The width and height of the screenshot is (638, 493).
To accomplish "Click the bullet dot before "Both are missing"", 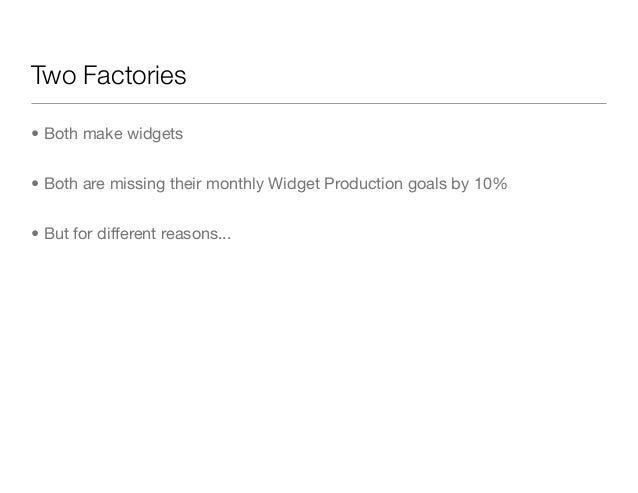I will 36,184.
